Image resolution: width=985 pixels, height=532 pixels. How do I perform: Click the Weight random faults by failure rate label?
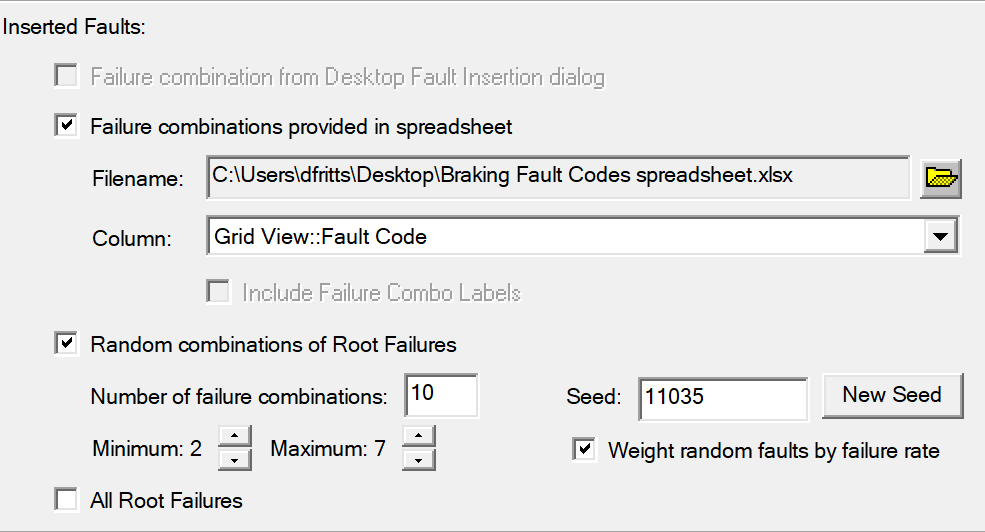(773, 450)
